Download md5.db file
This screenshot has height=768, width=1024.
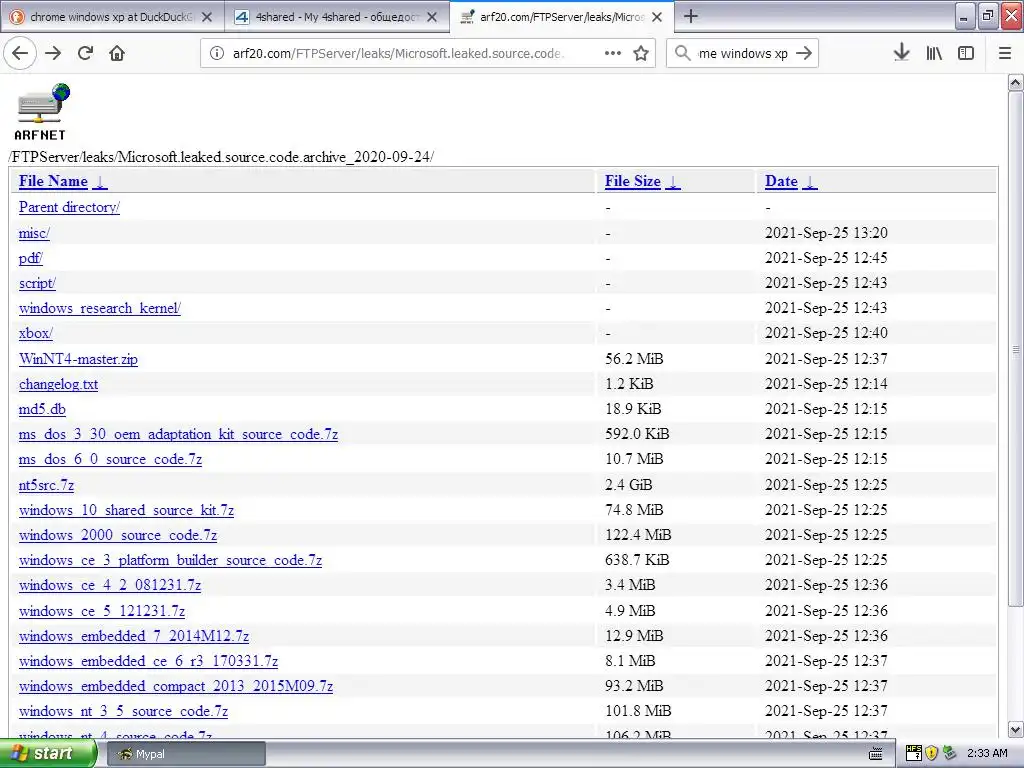pyautogui.click(x=42, y=409)
